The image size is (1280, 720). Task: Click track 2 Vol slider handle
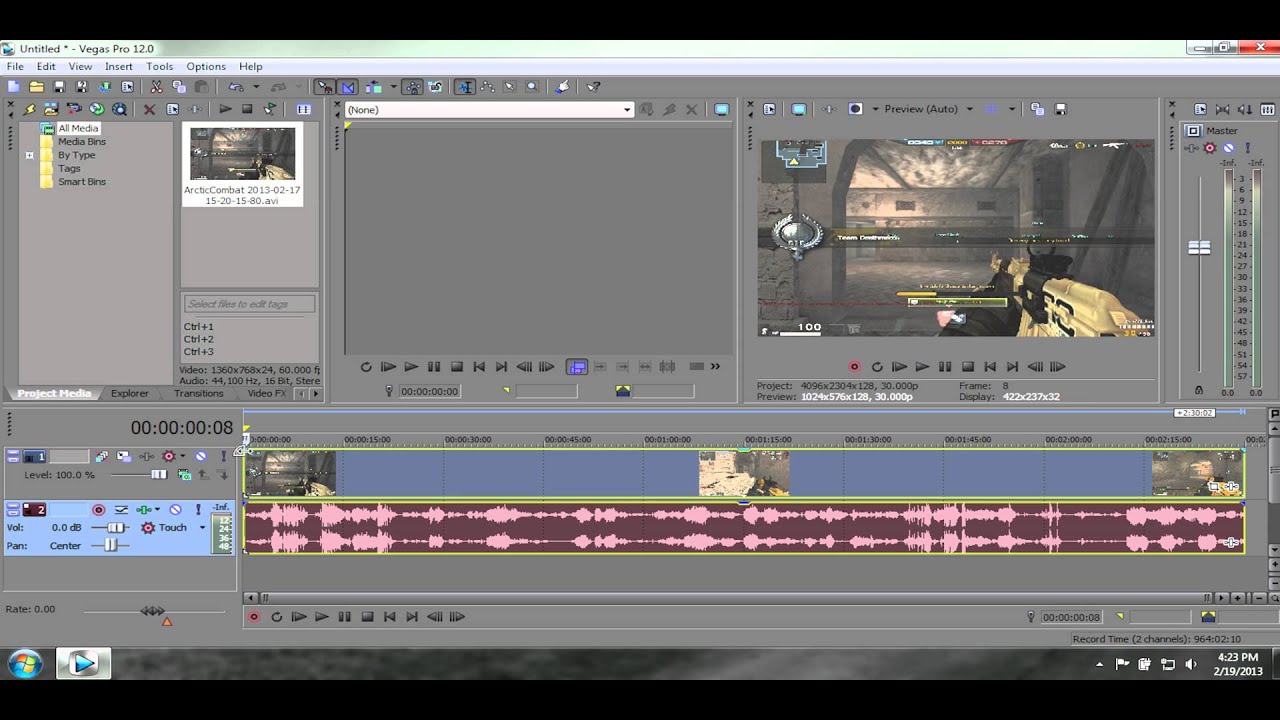coord(116,527)
